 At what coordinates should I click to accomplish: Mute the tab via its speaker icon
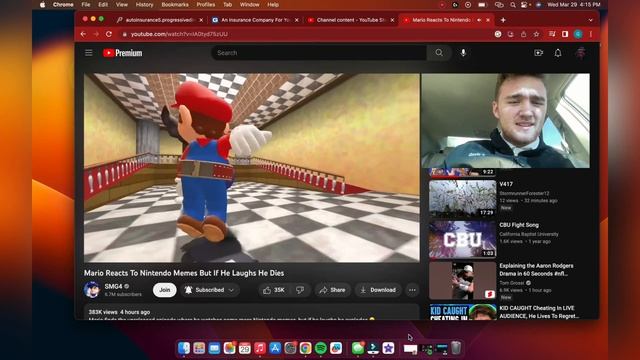(x=479, y=20)
